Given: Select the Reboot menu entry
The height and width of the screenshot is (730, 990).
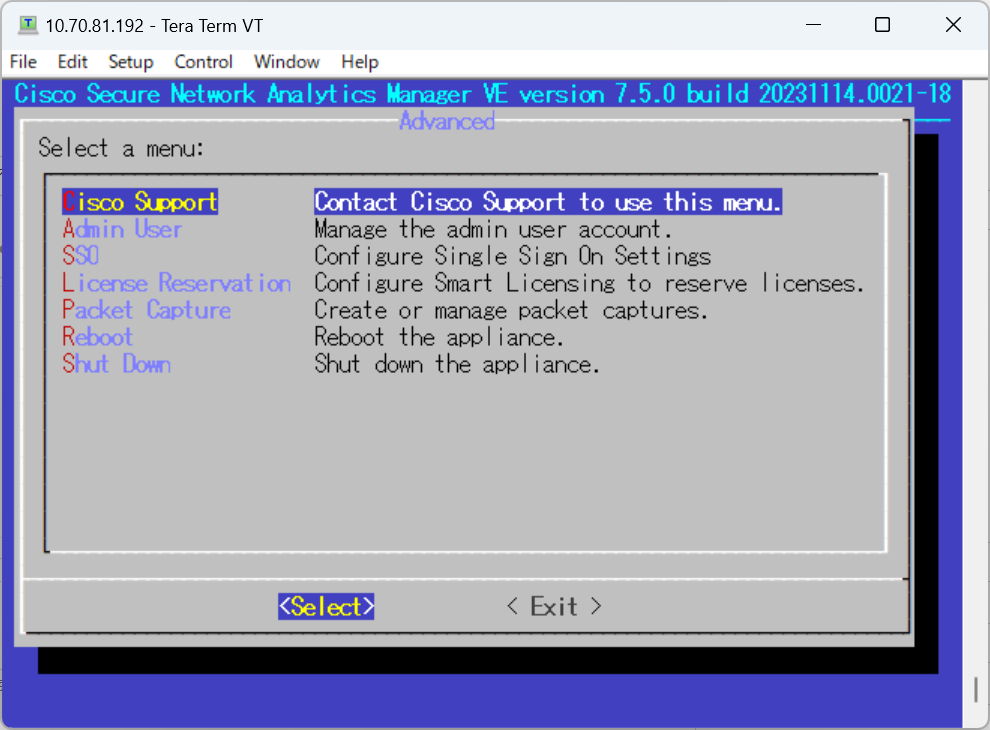Looking at the screenshot, I should point(97,337).
